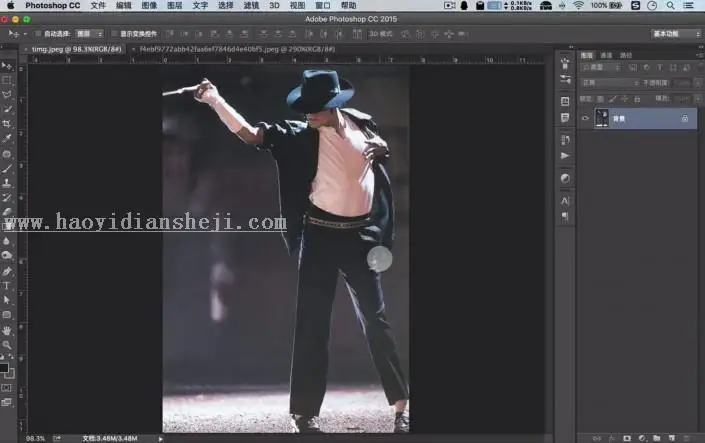
Task: Open the Adjustments panel icon
Action: click(x=565, y=179)
